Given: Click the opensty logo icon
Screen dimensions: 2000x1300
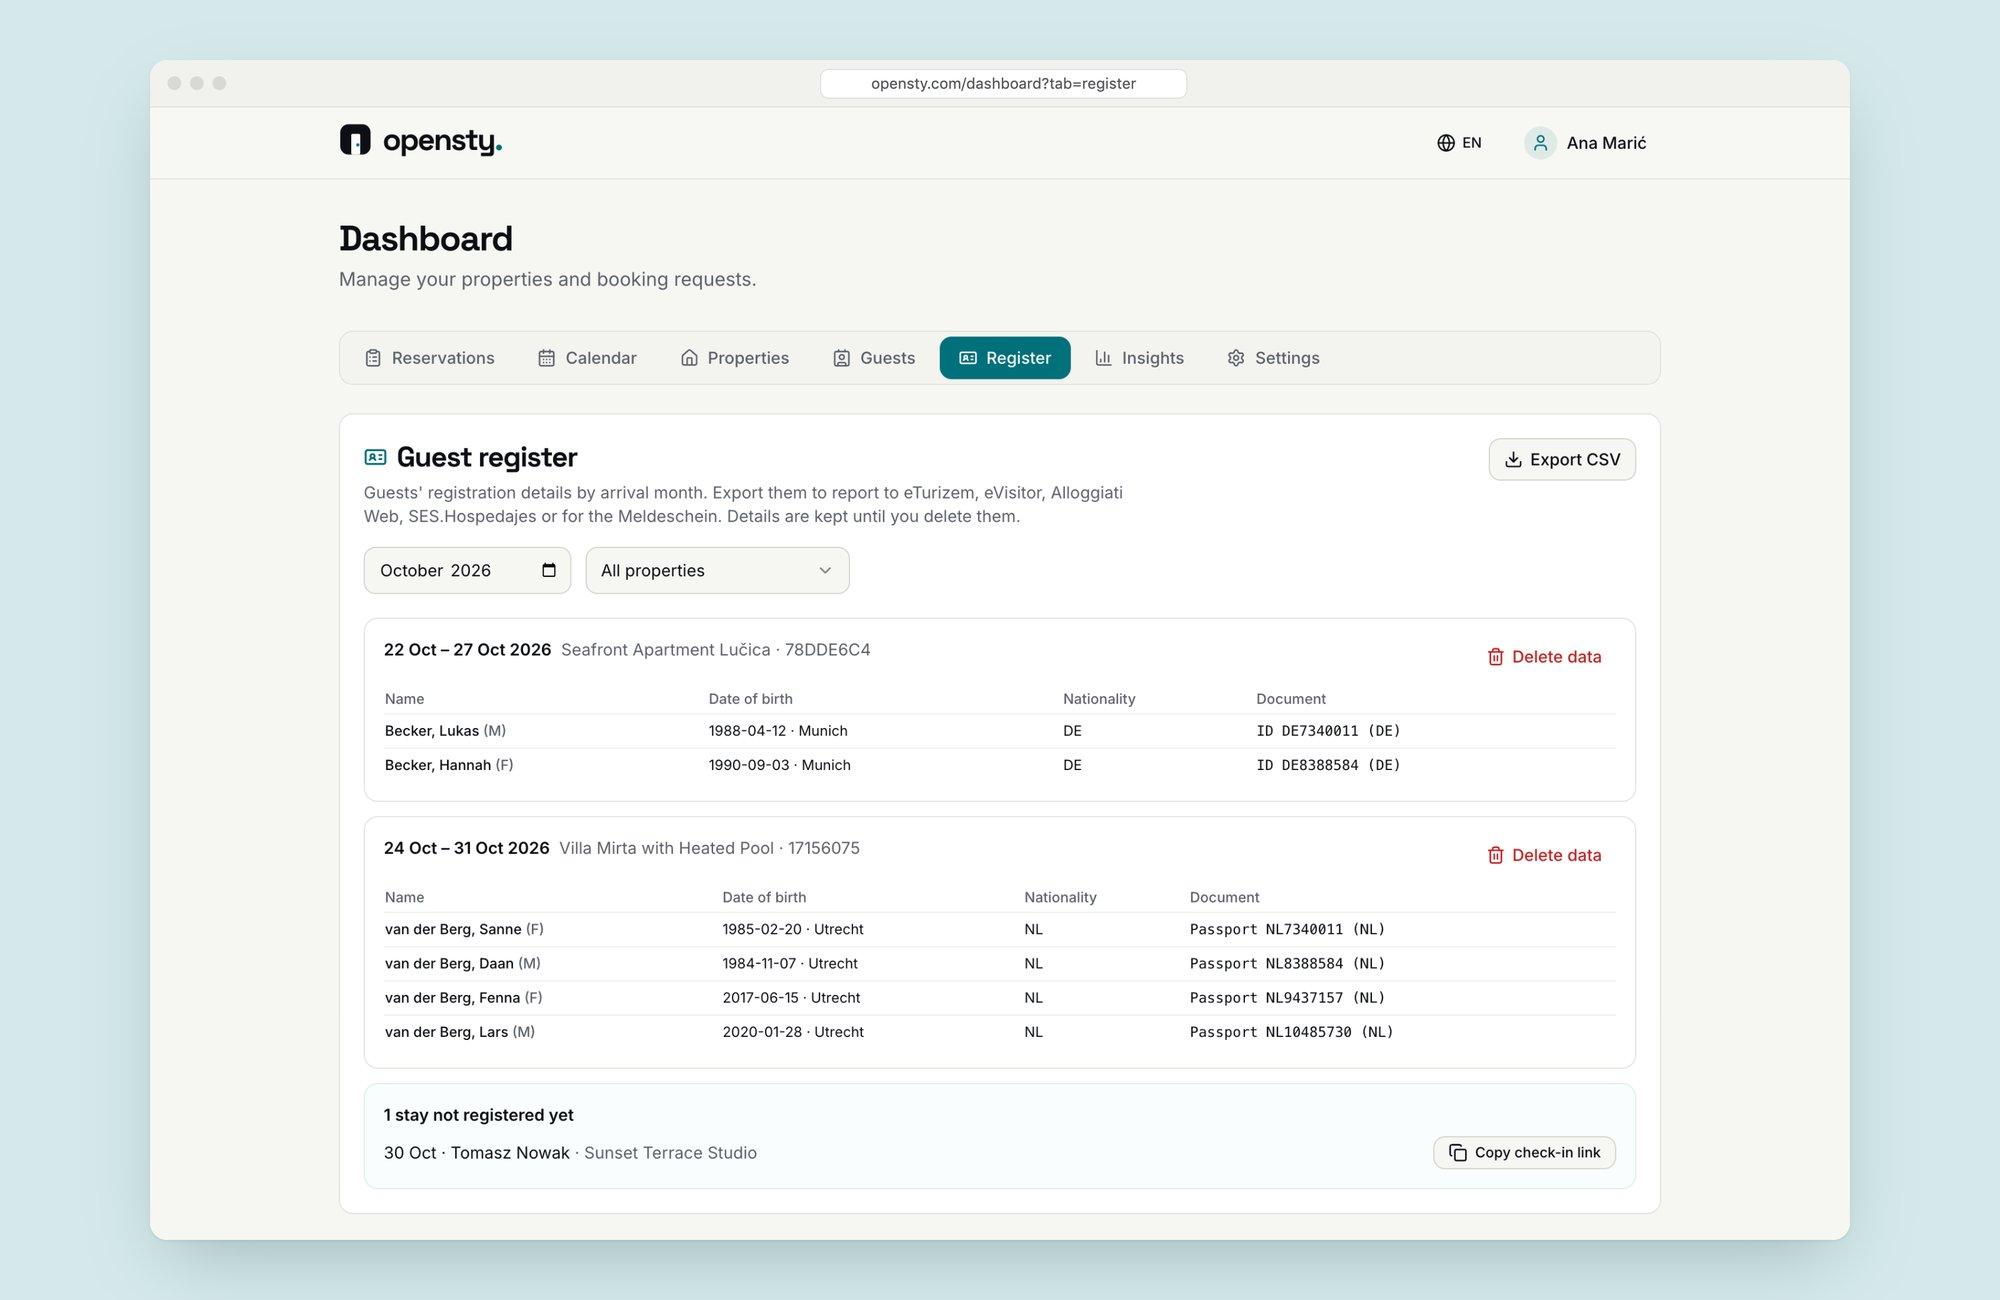Looking at the screenshot, I should 355,140.
